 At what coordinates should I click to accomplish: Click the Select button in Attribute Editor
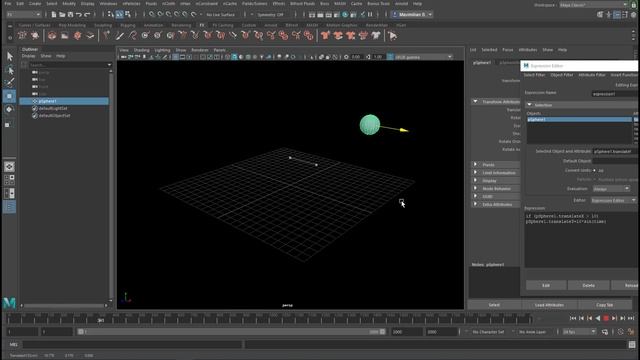click(494, 305)
